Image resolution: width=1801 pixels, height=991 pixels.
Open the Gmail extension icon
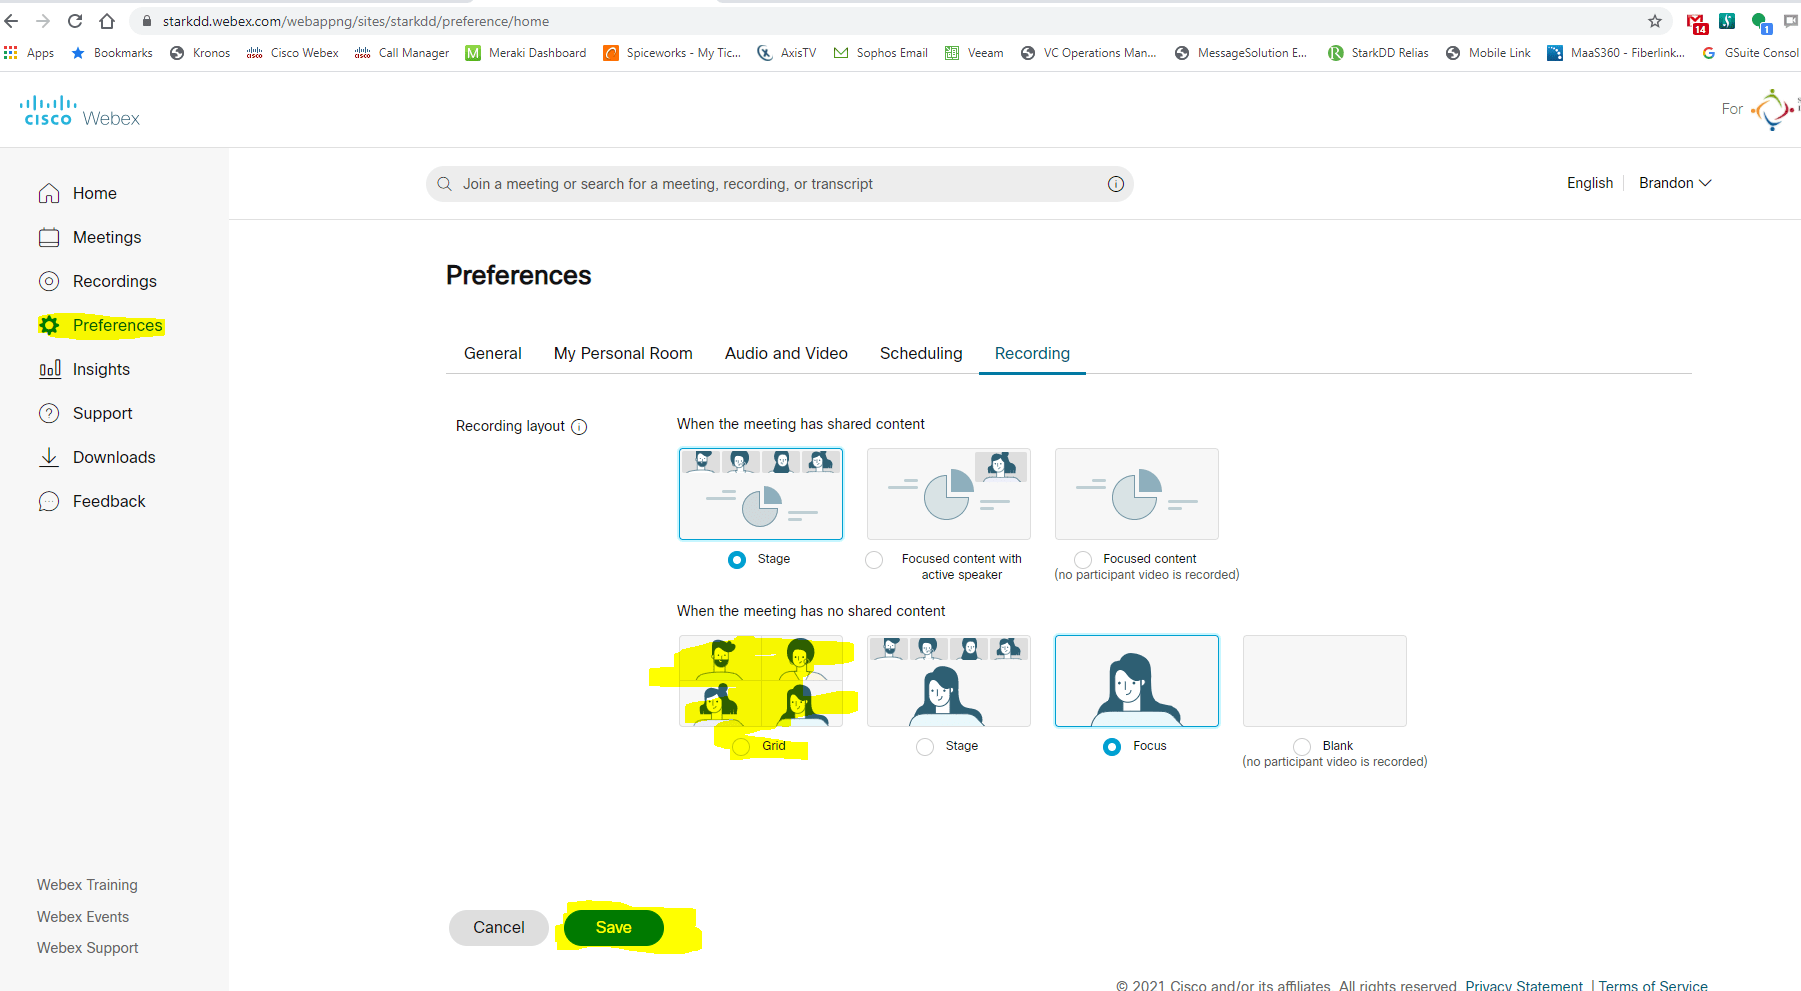coord(1697,23)
